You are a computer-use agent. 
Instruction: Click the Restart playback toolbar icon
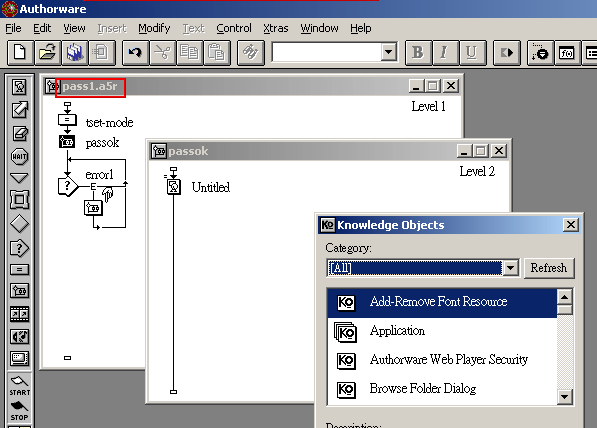coord(507,53)
